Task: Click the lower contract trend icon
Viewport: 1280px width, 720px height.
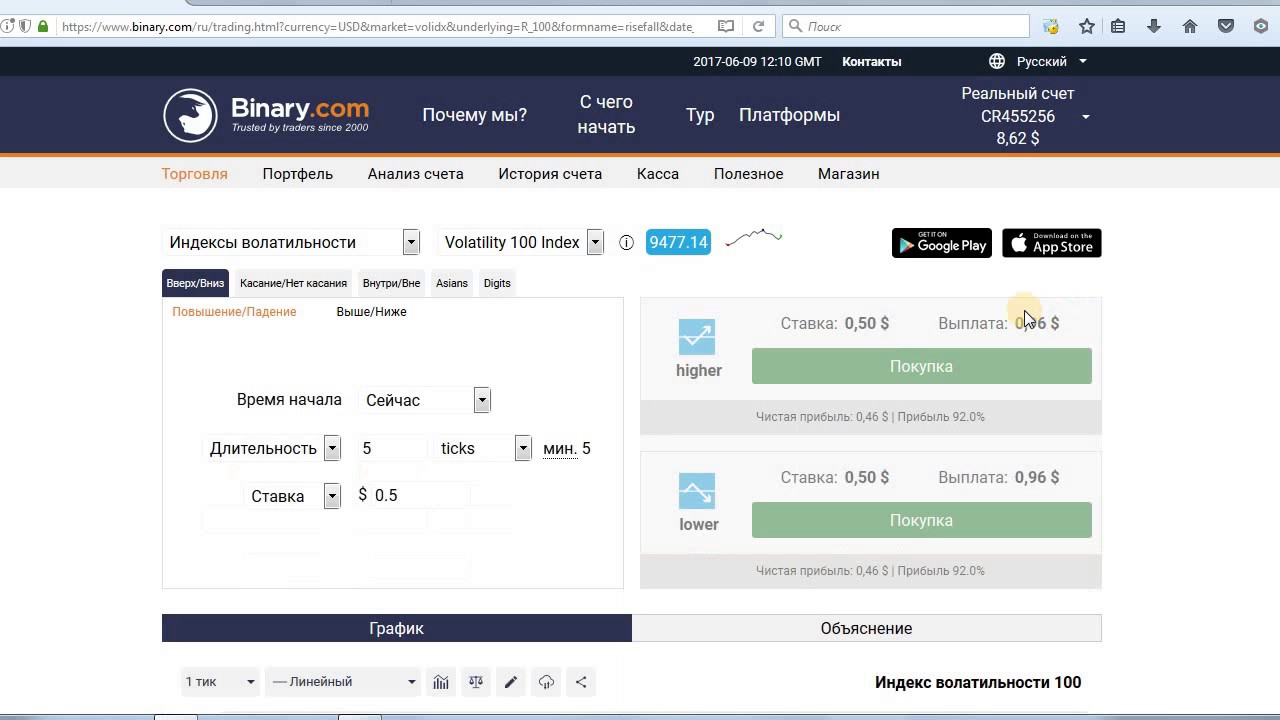Action: (x=697, y=491)
